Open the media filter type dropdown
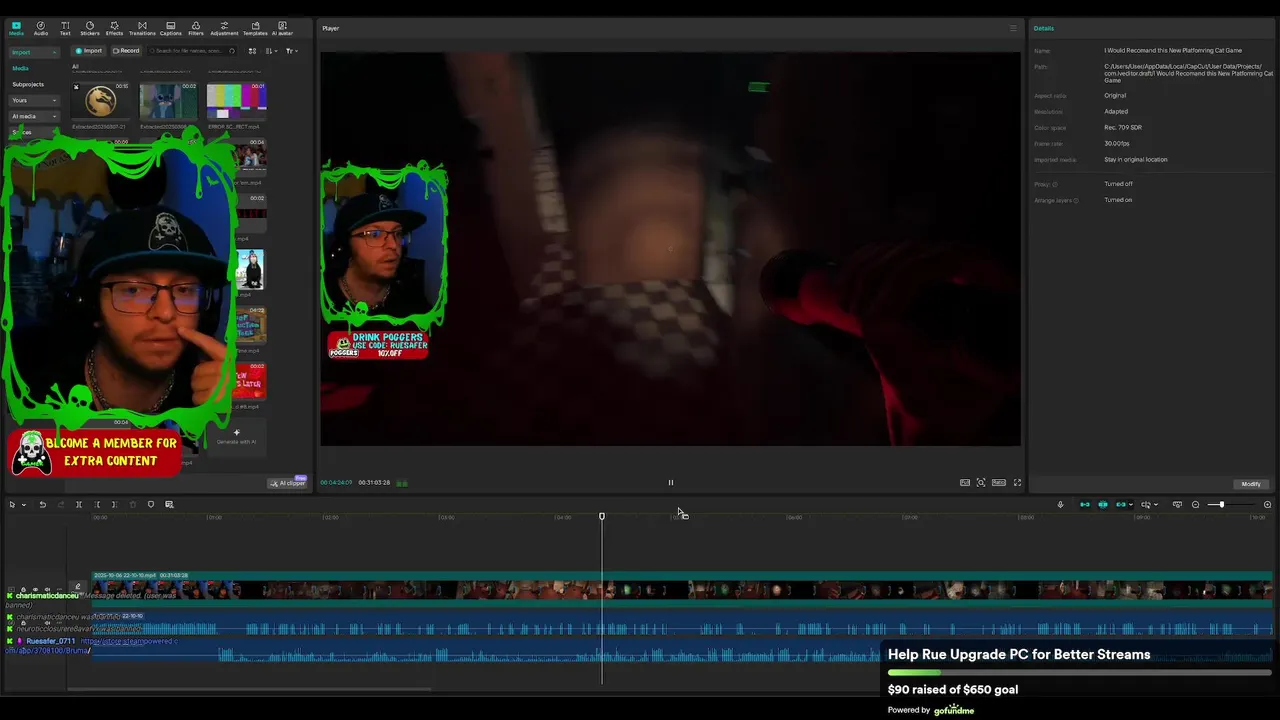1280x720 pixels. click(290, 51)
